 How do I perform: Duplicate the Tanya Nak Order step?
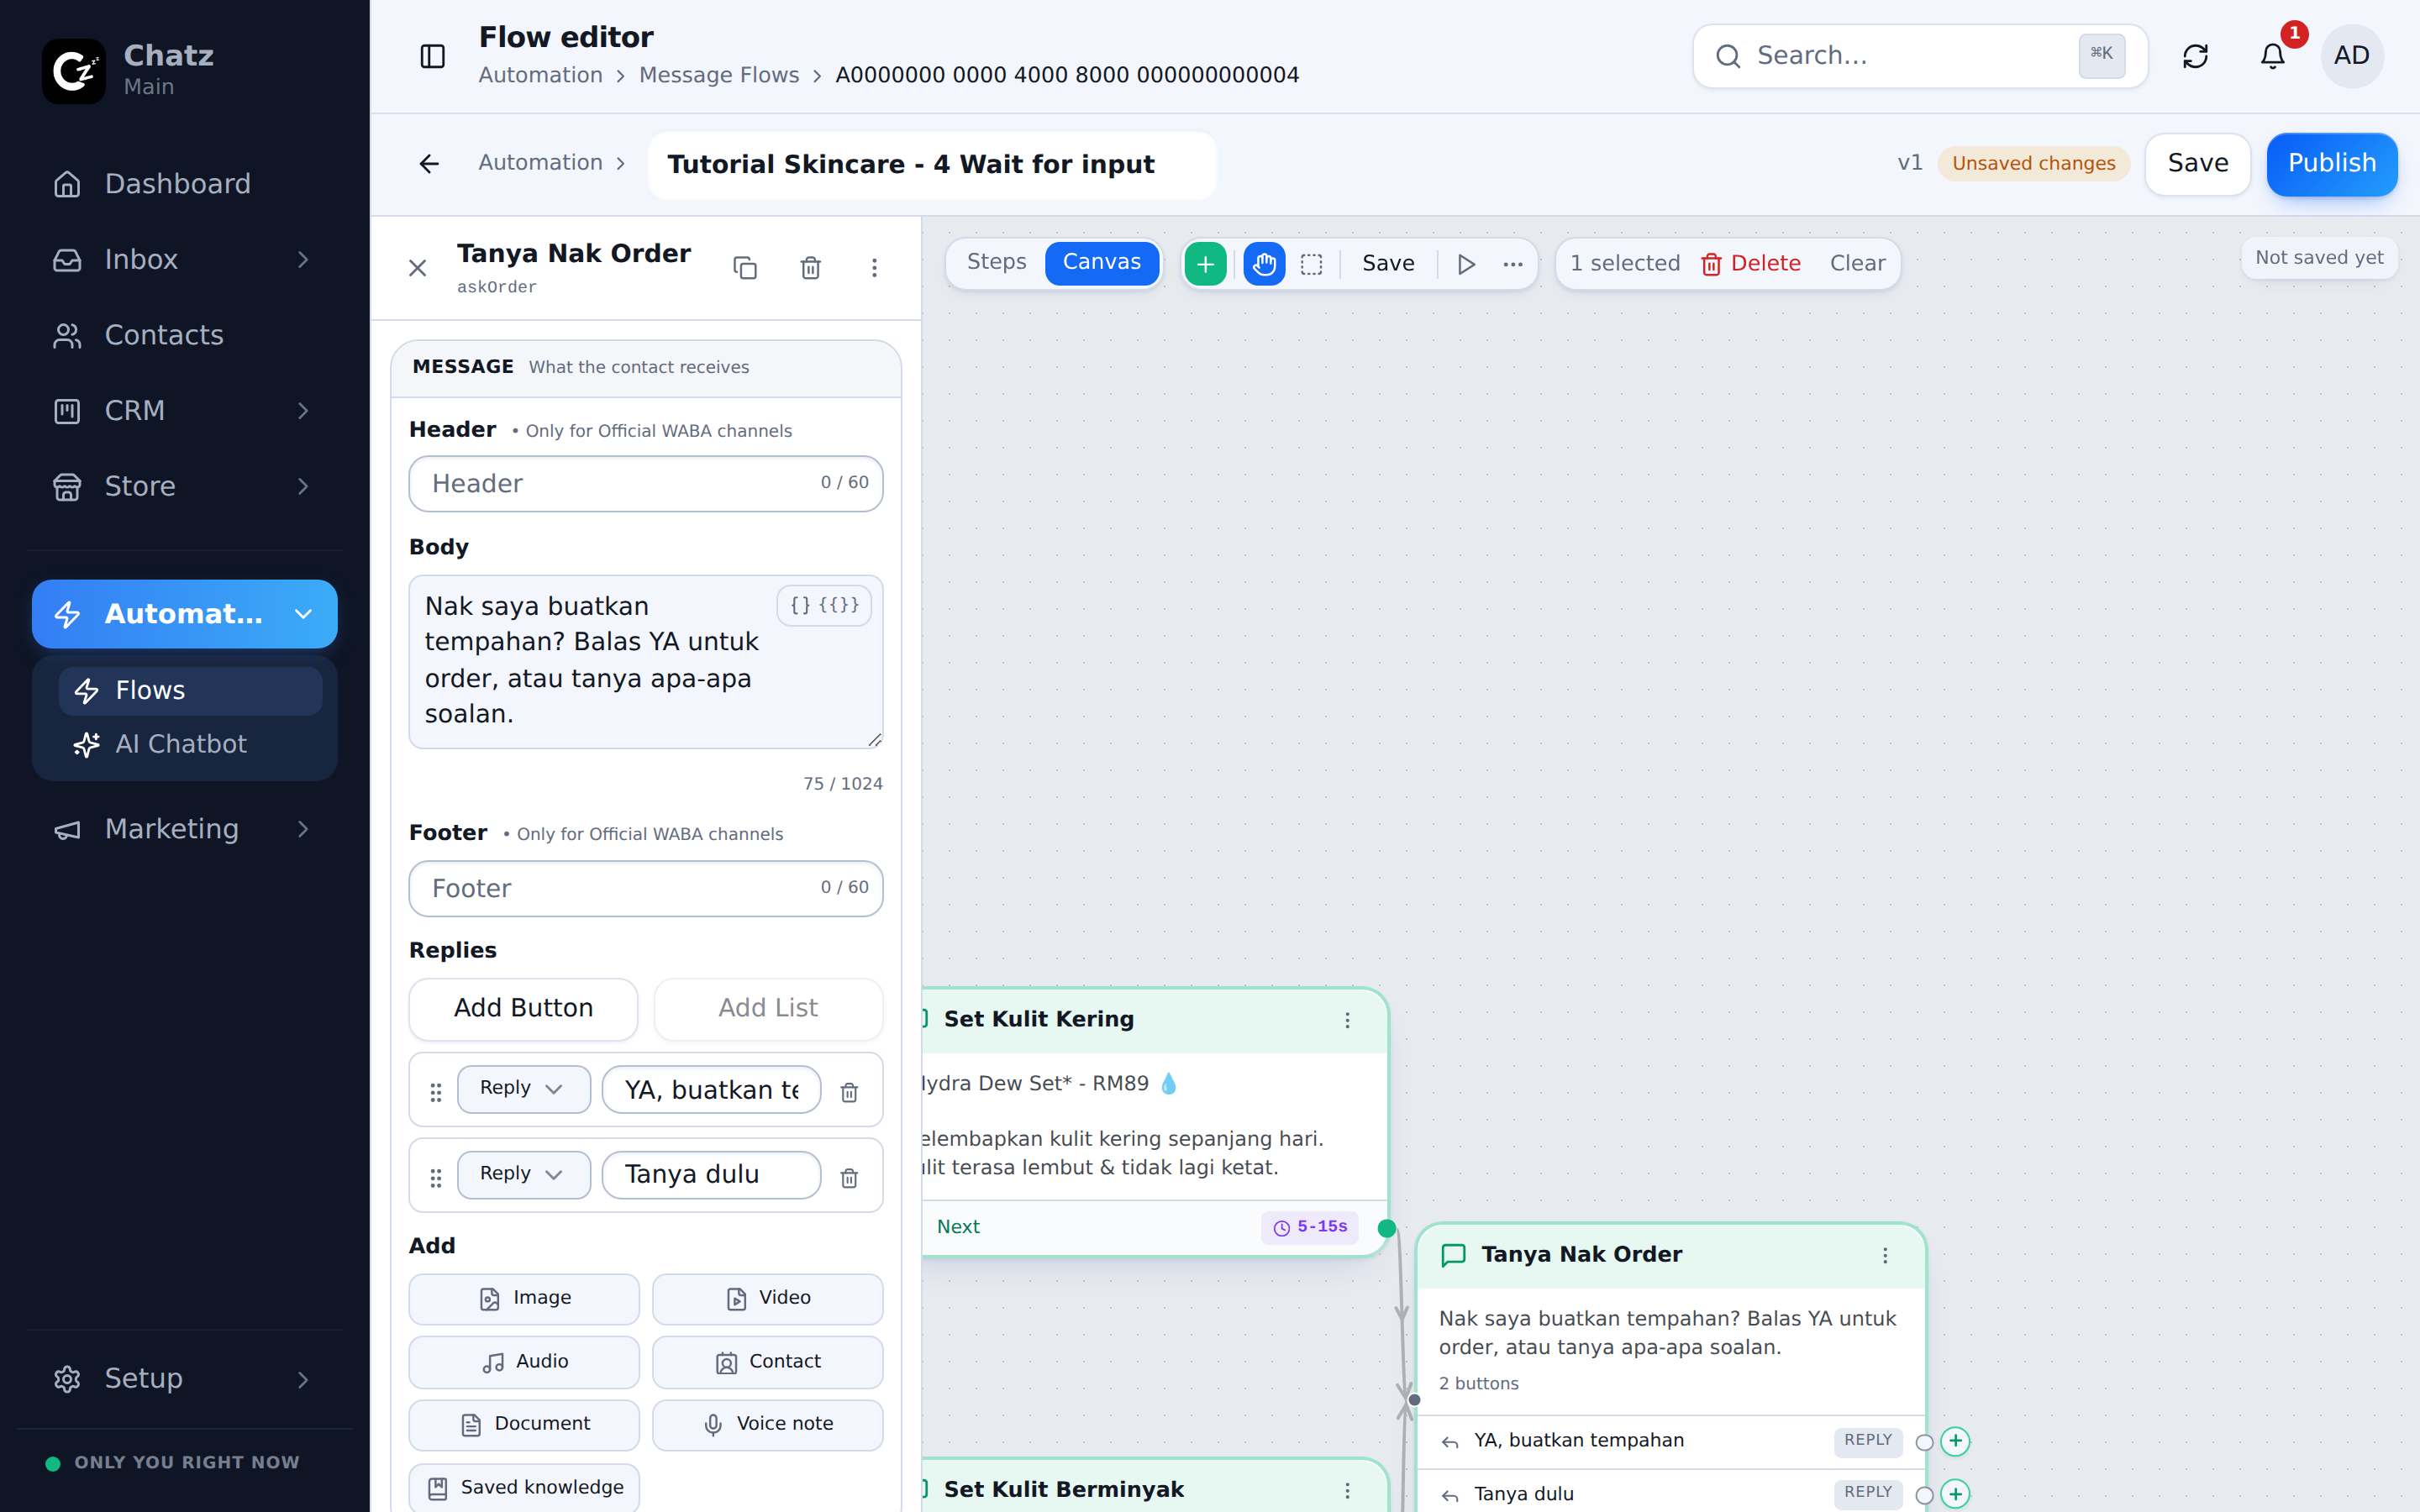point(745,268)
